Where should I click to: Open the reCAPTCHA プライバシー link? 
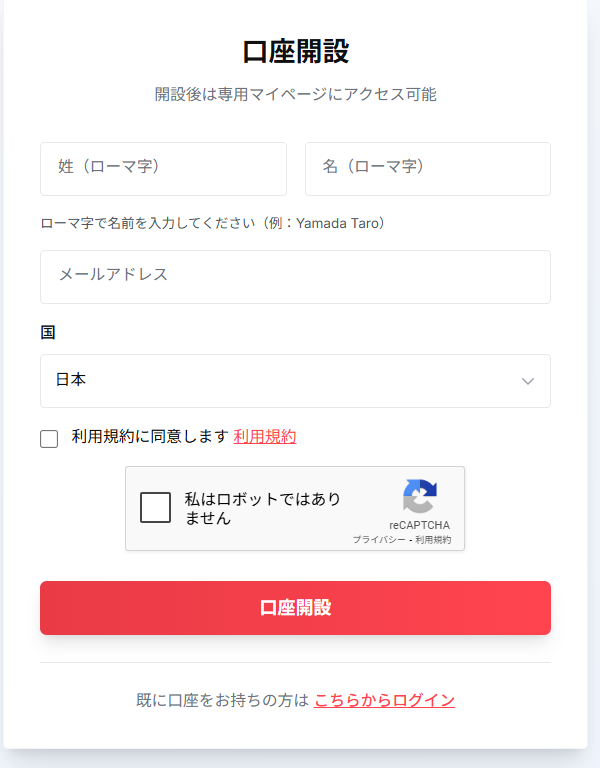tap(378, 540)
